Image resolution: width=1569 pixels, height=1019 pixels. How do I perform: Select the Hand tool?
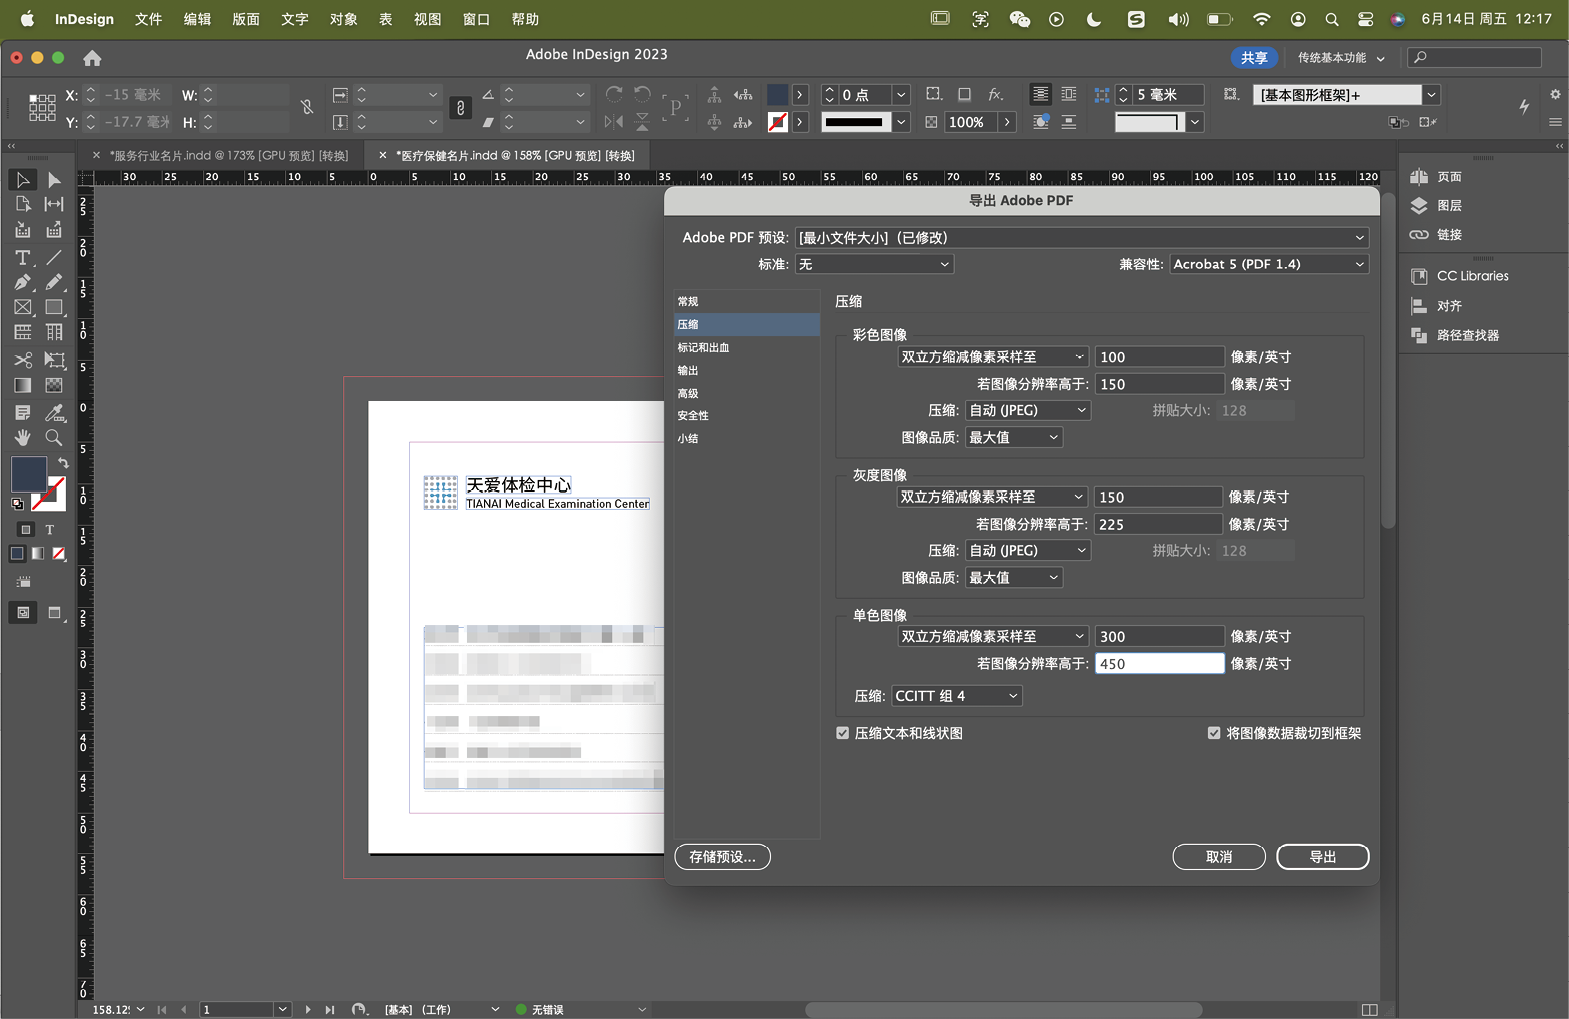[22, 438]
